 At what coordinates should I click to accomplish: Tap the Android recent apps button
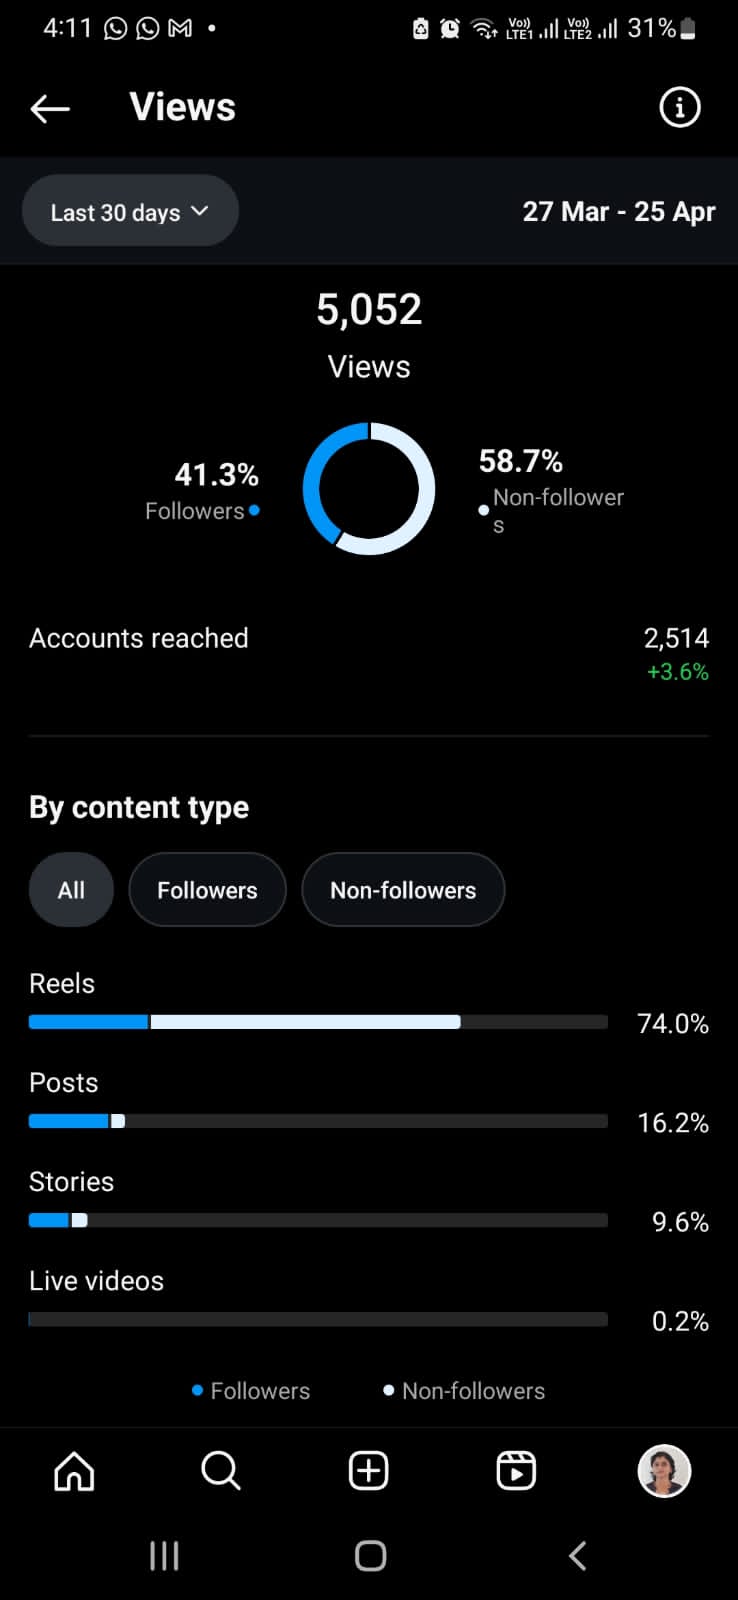tap(164, 1556)
